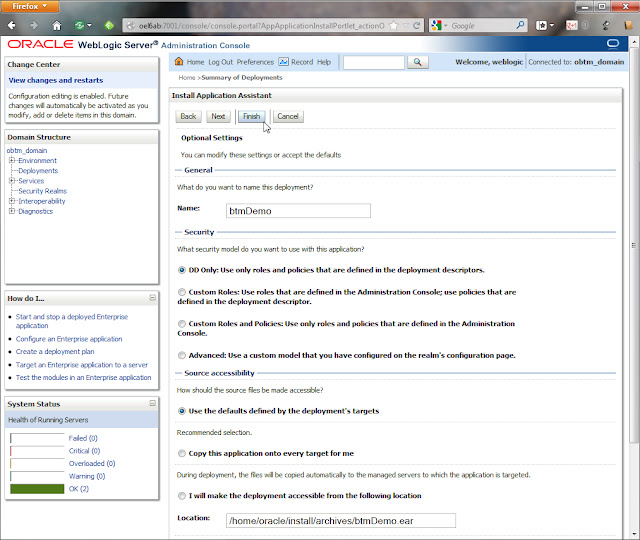Open obtm_domain root node
The image size is (640, 540).
point(27,151)
